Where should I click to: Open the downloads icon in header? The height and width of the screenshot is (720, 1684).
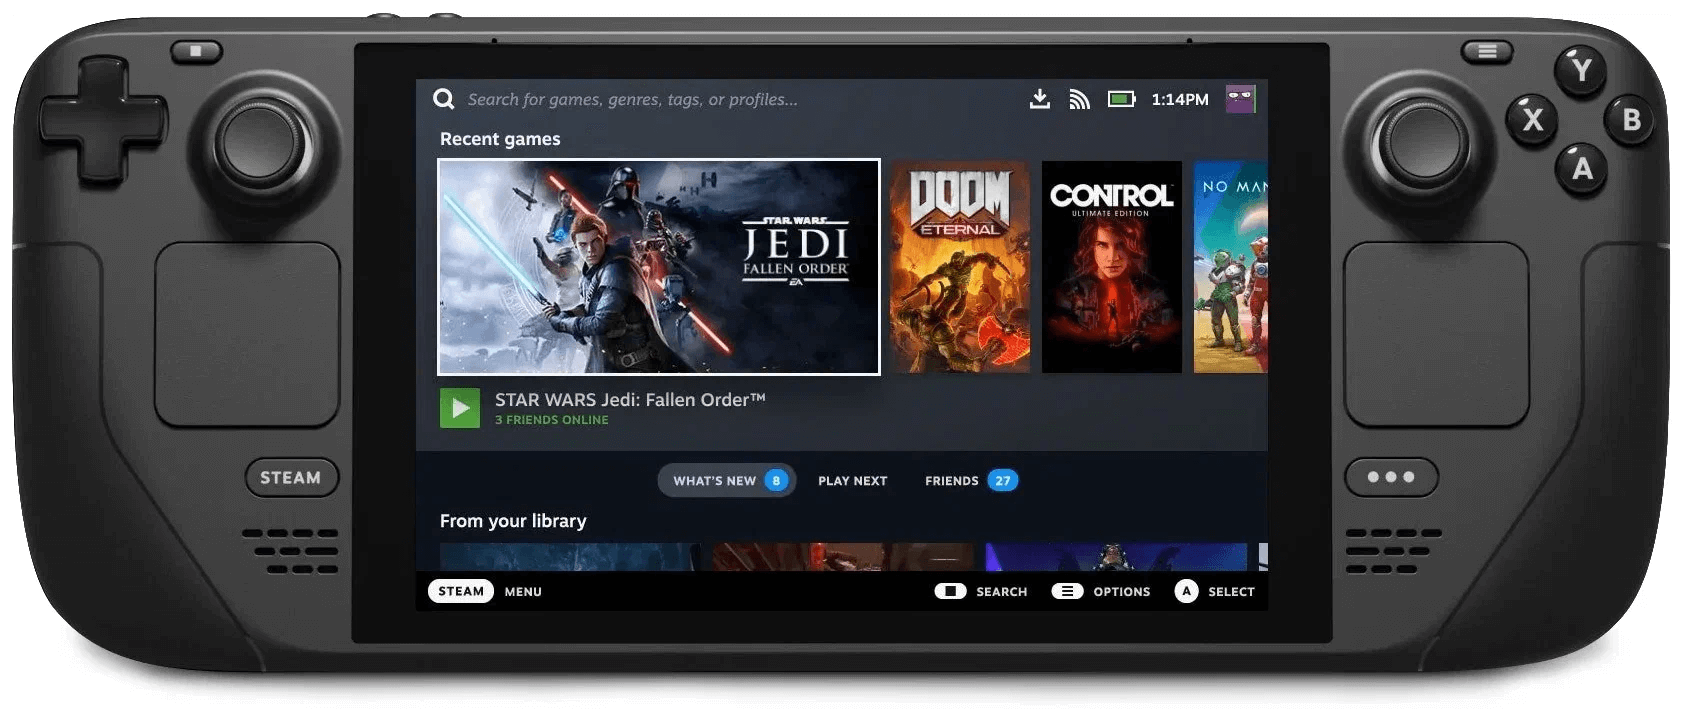pyautogui.click(x=1040, y=99)
